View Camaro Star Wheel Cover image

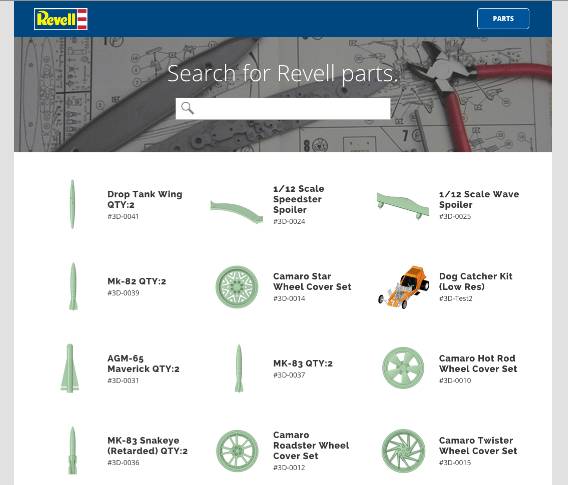(x=237, y=287)
